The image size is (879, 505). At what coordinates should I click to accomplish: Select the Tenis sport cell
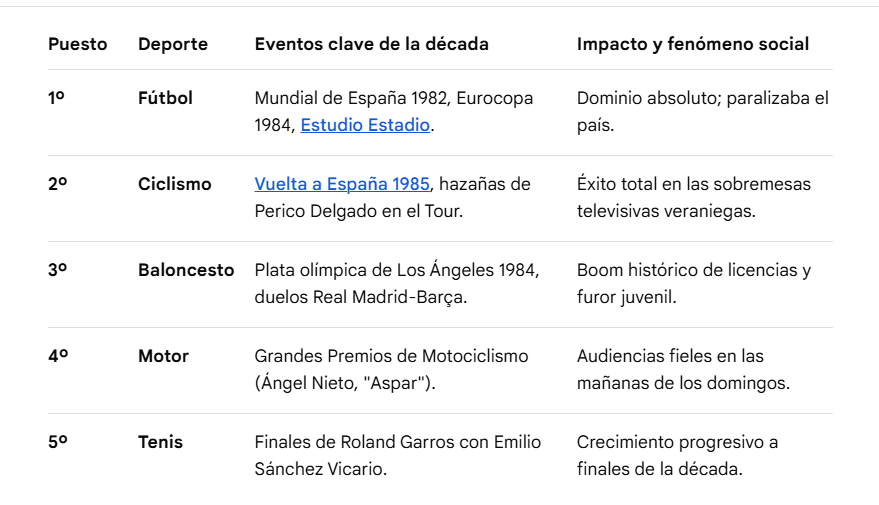point(160,442)
